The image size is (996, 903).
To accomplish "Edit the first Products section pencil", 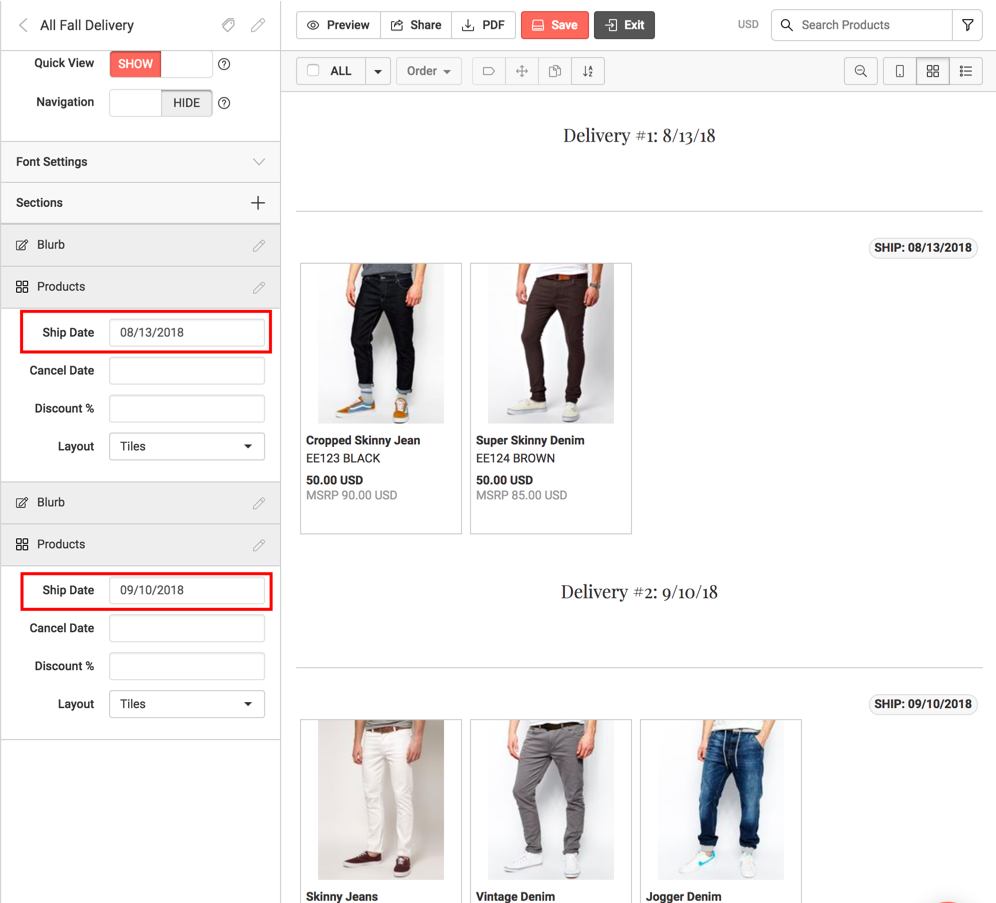I will (x=259, y=288).
